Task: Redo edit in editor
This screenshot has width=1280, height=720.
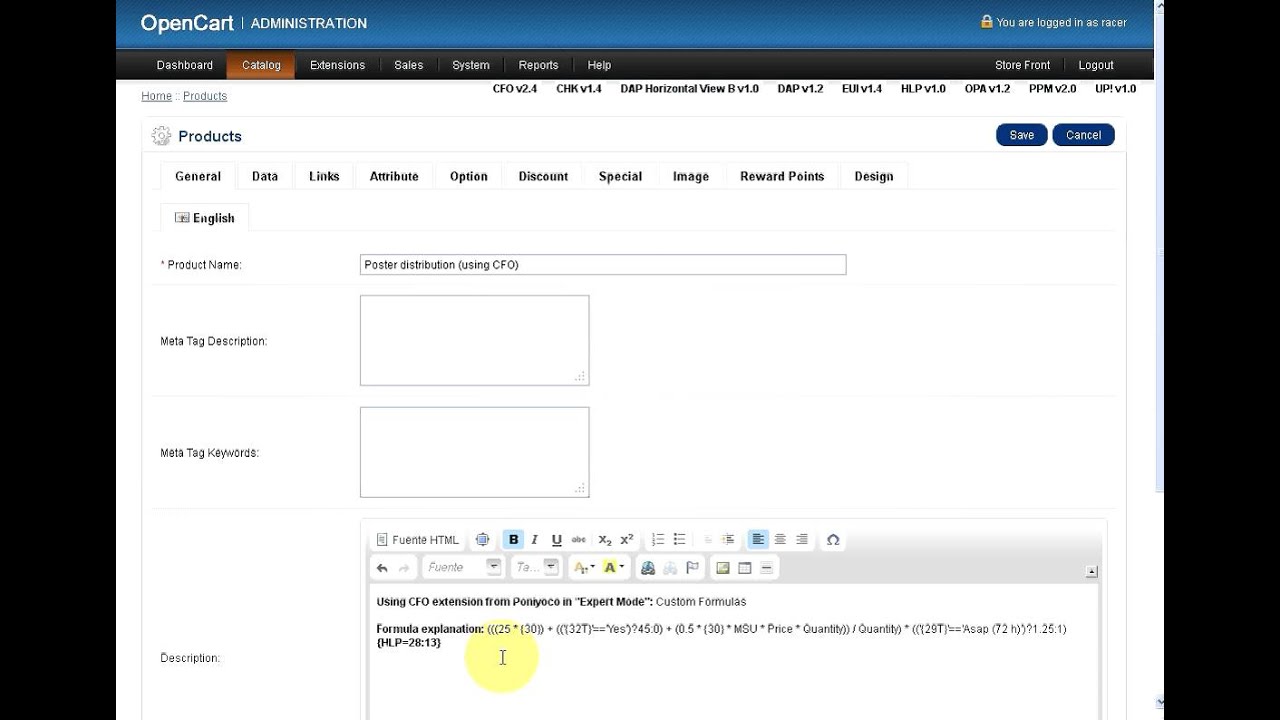Action: 404,568
